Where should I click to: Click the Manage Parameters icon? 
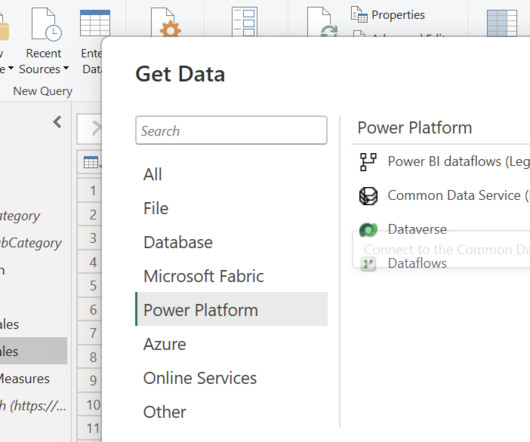pos(244,21)
